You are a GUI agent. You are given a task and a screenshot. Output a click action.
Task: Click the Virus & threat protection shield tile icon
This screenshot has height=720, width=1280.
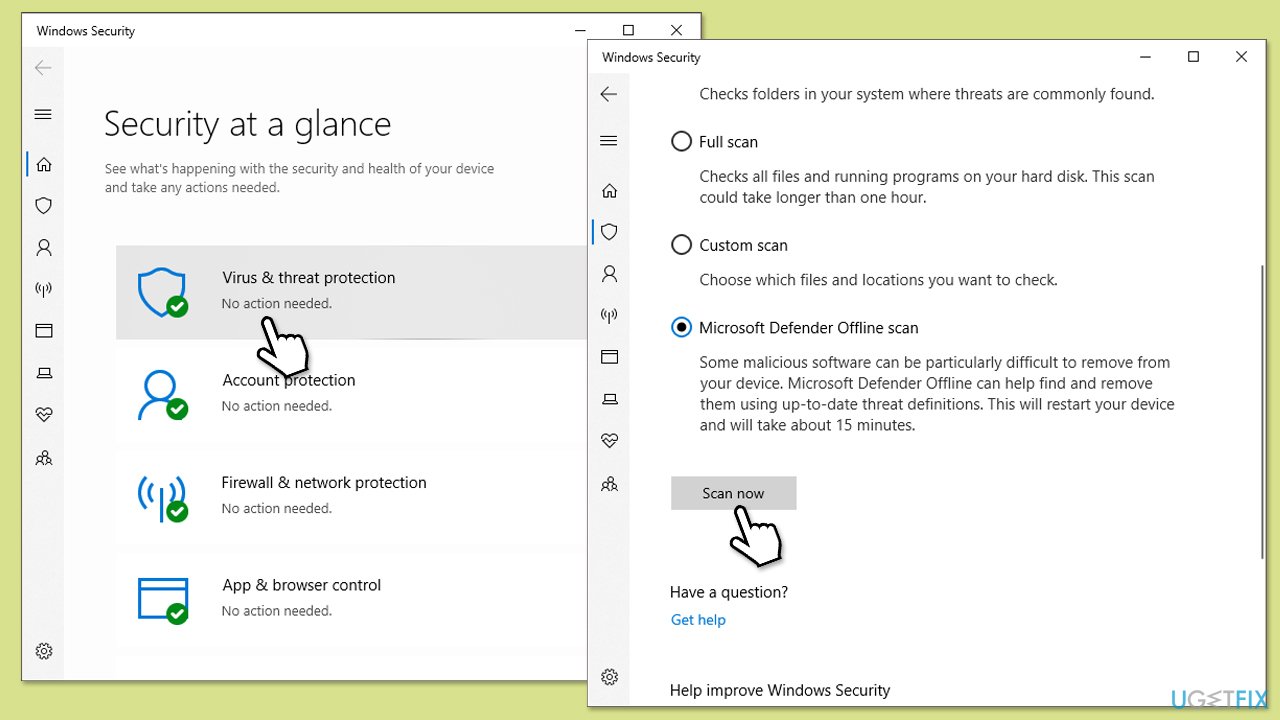pos(162,292)
